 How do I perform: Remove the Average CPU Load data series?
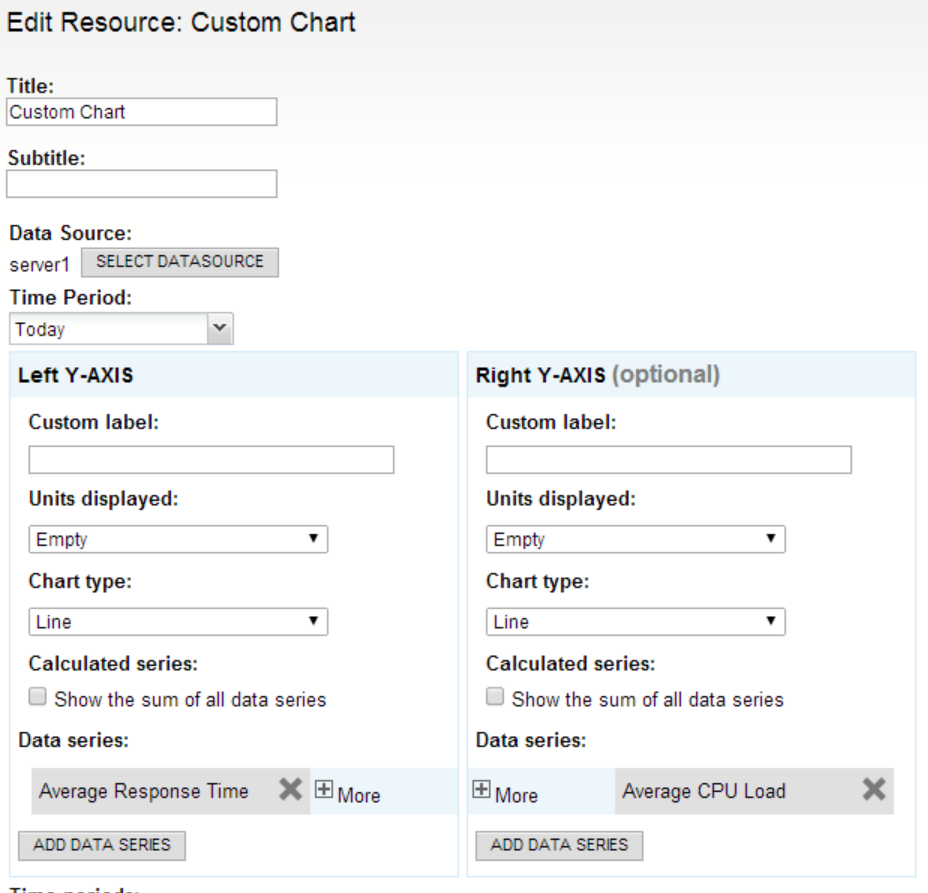[x=874, y=791]
